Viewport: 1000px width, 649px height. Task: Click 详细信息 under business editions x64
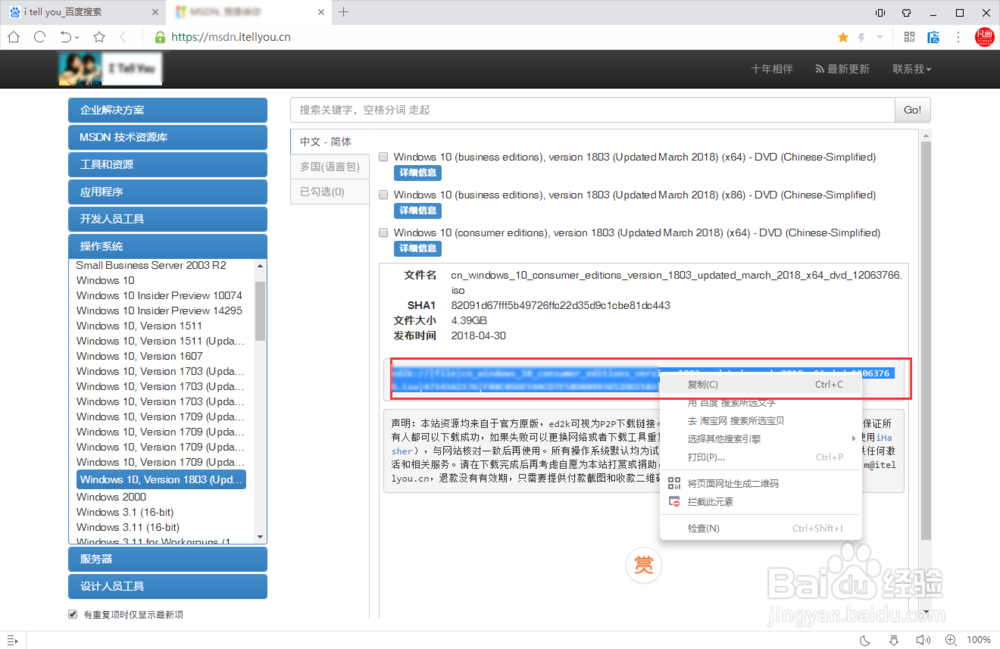click(418, 173)
